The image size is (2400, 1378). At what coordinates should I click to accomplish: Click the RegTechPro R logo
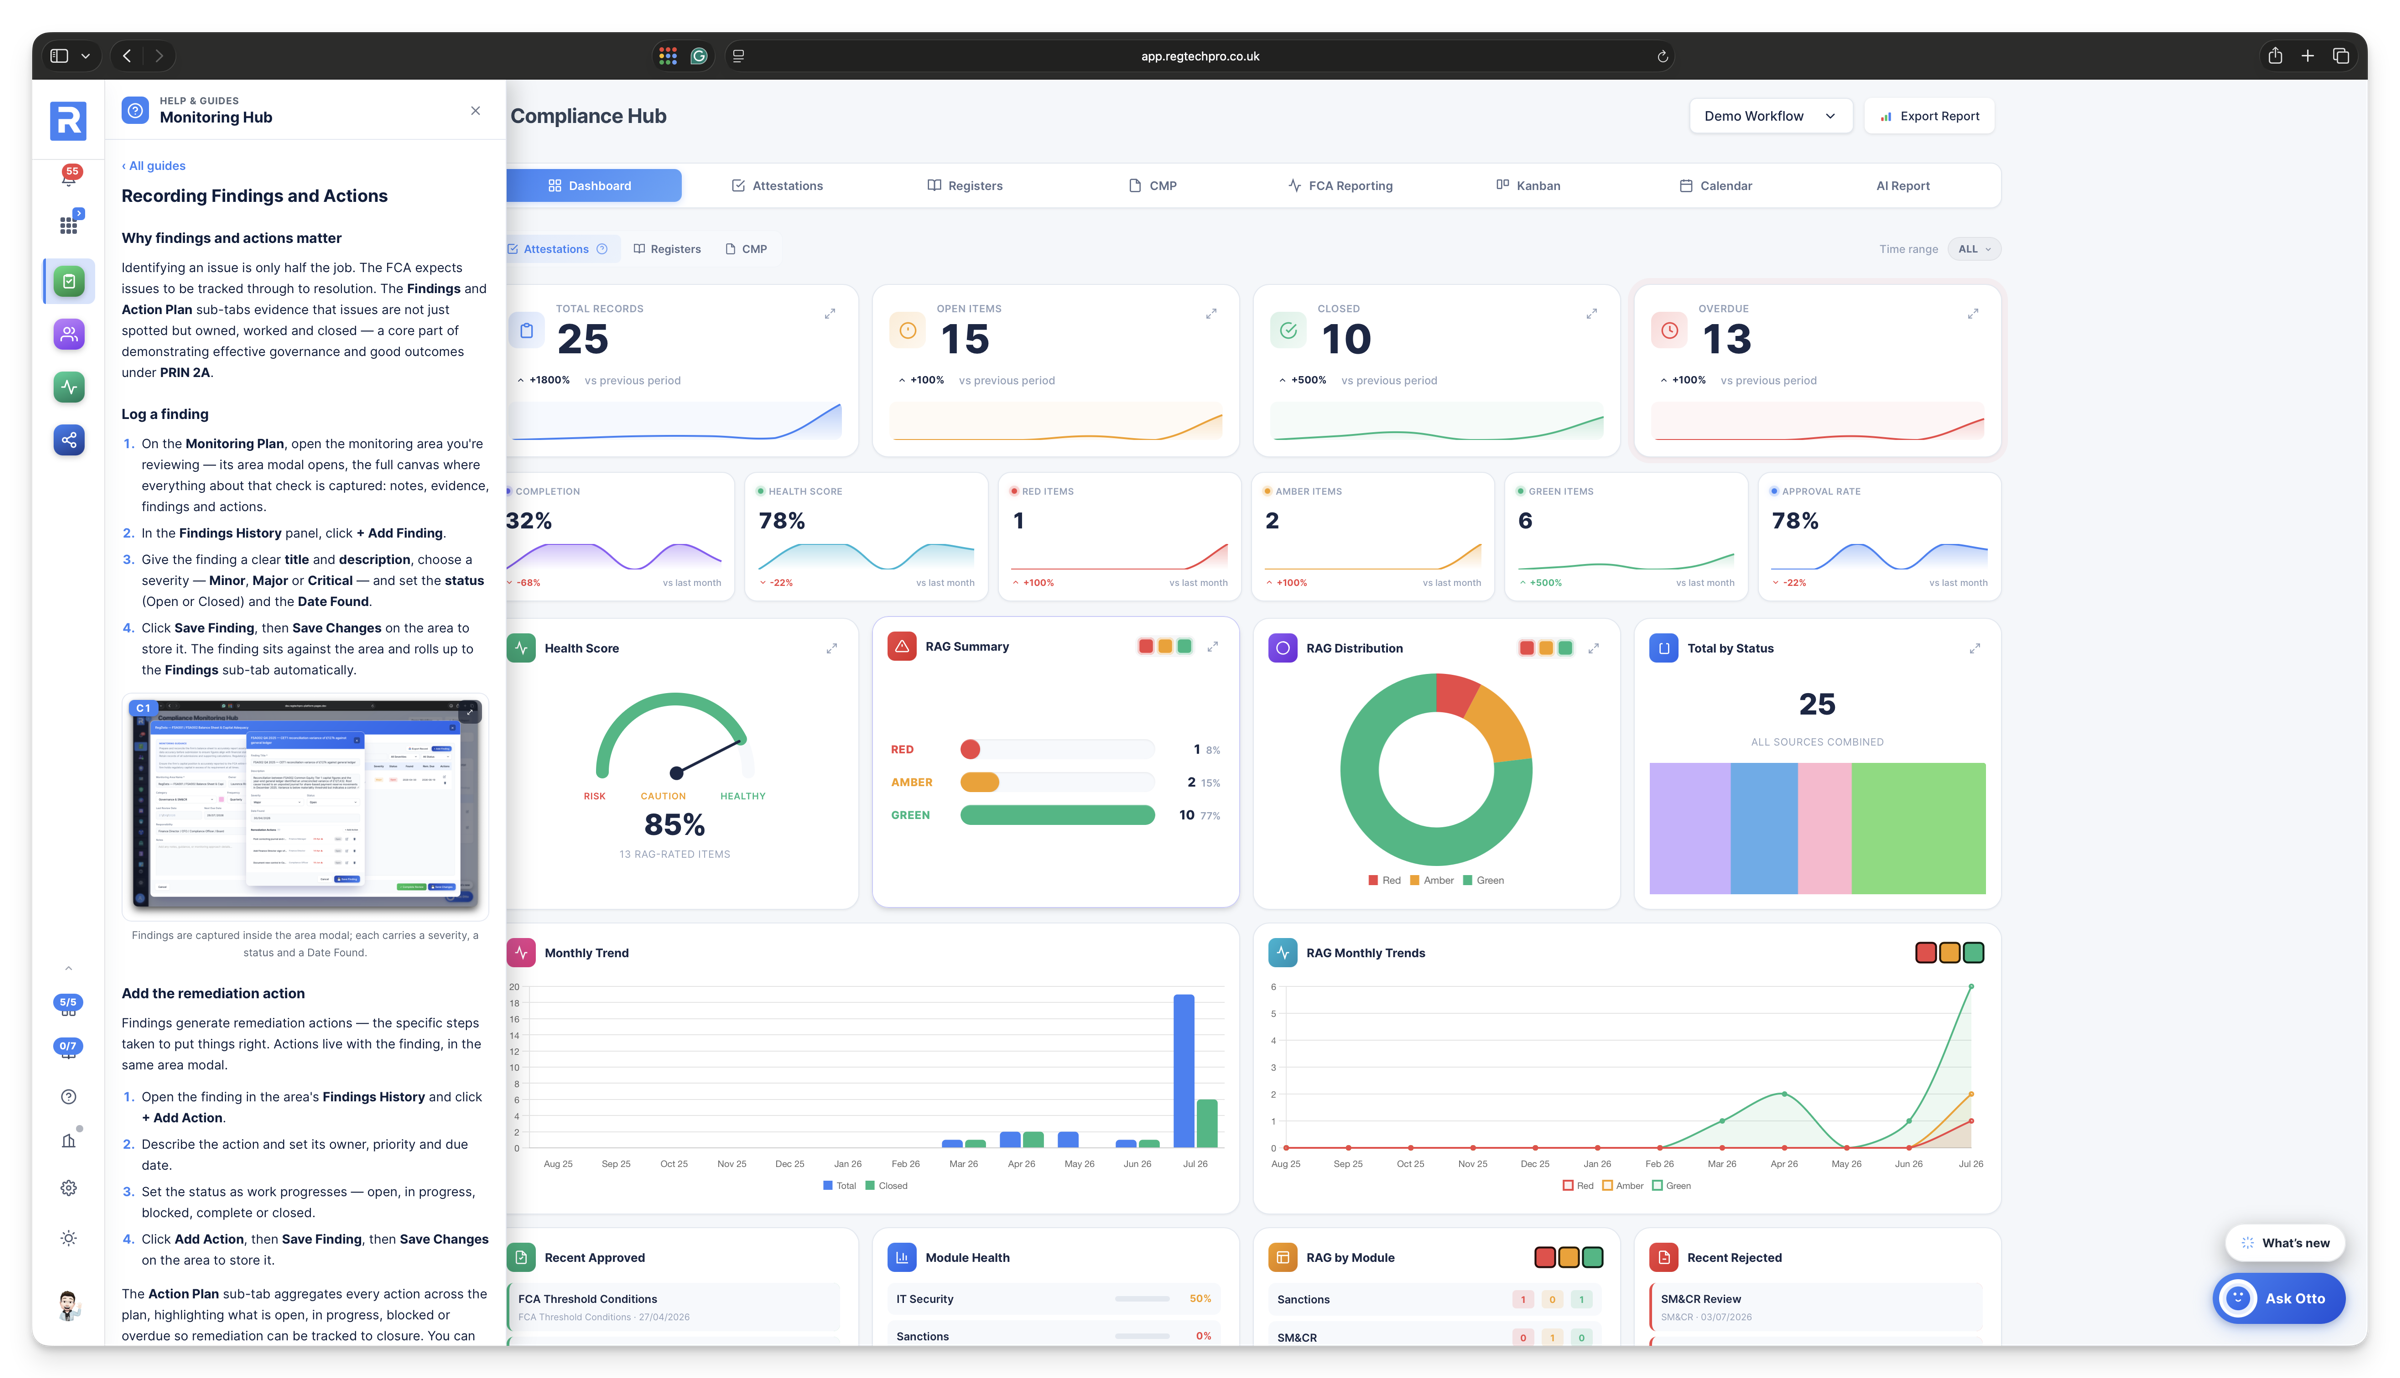click(68, 121)
